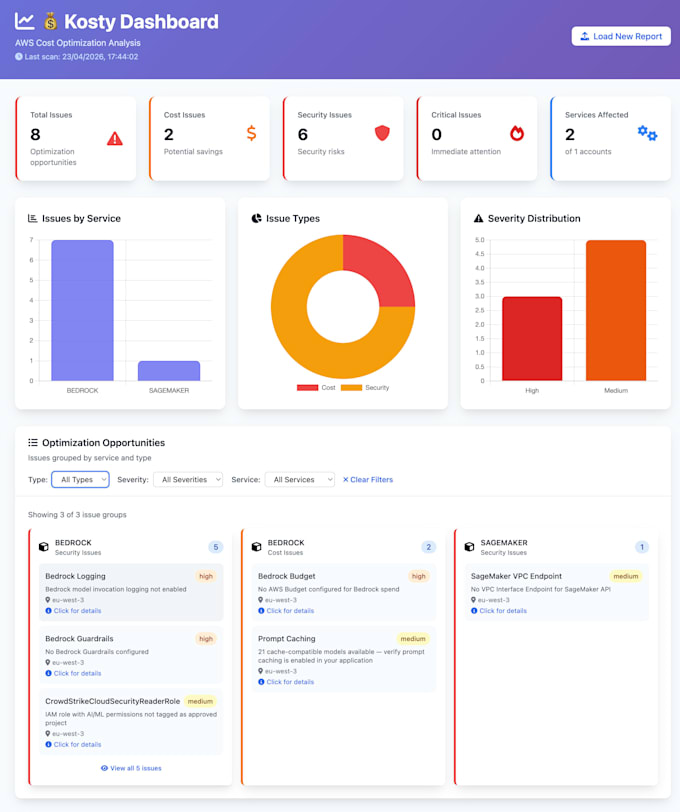Click the orange dollar sign icon in Cost Issues
This screenshot has width=680, height=812.
pyautogui.click(x=251, y=133)
